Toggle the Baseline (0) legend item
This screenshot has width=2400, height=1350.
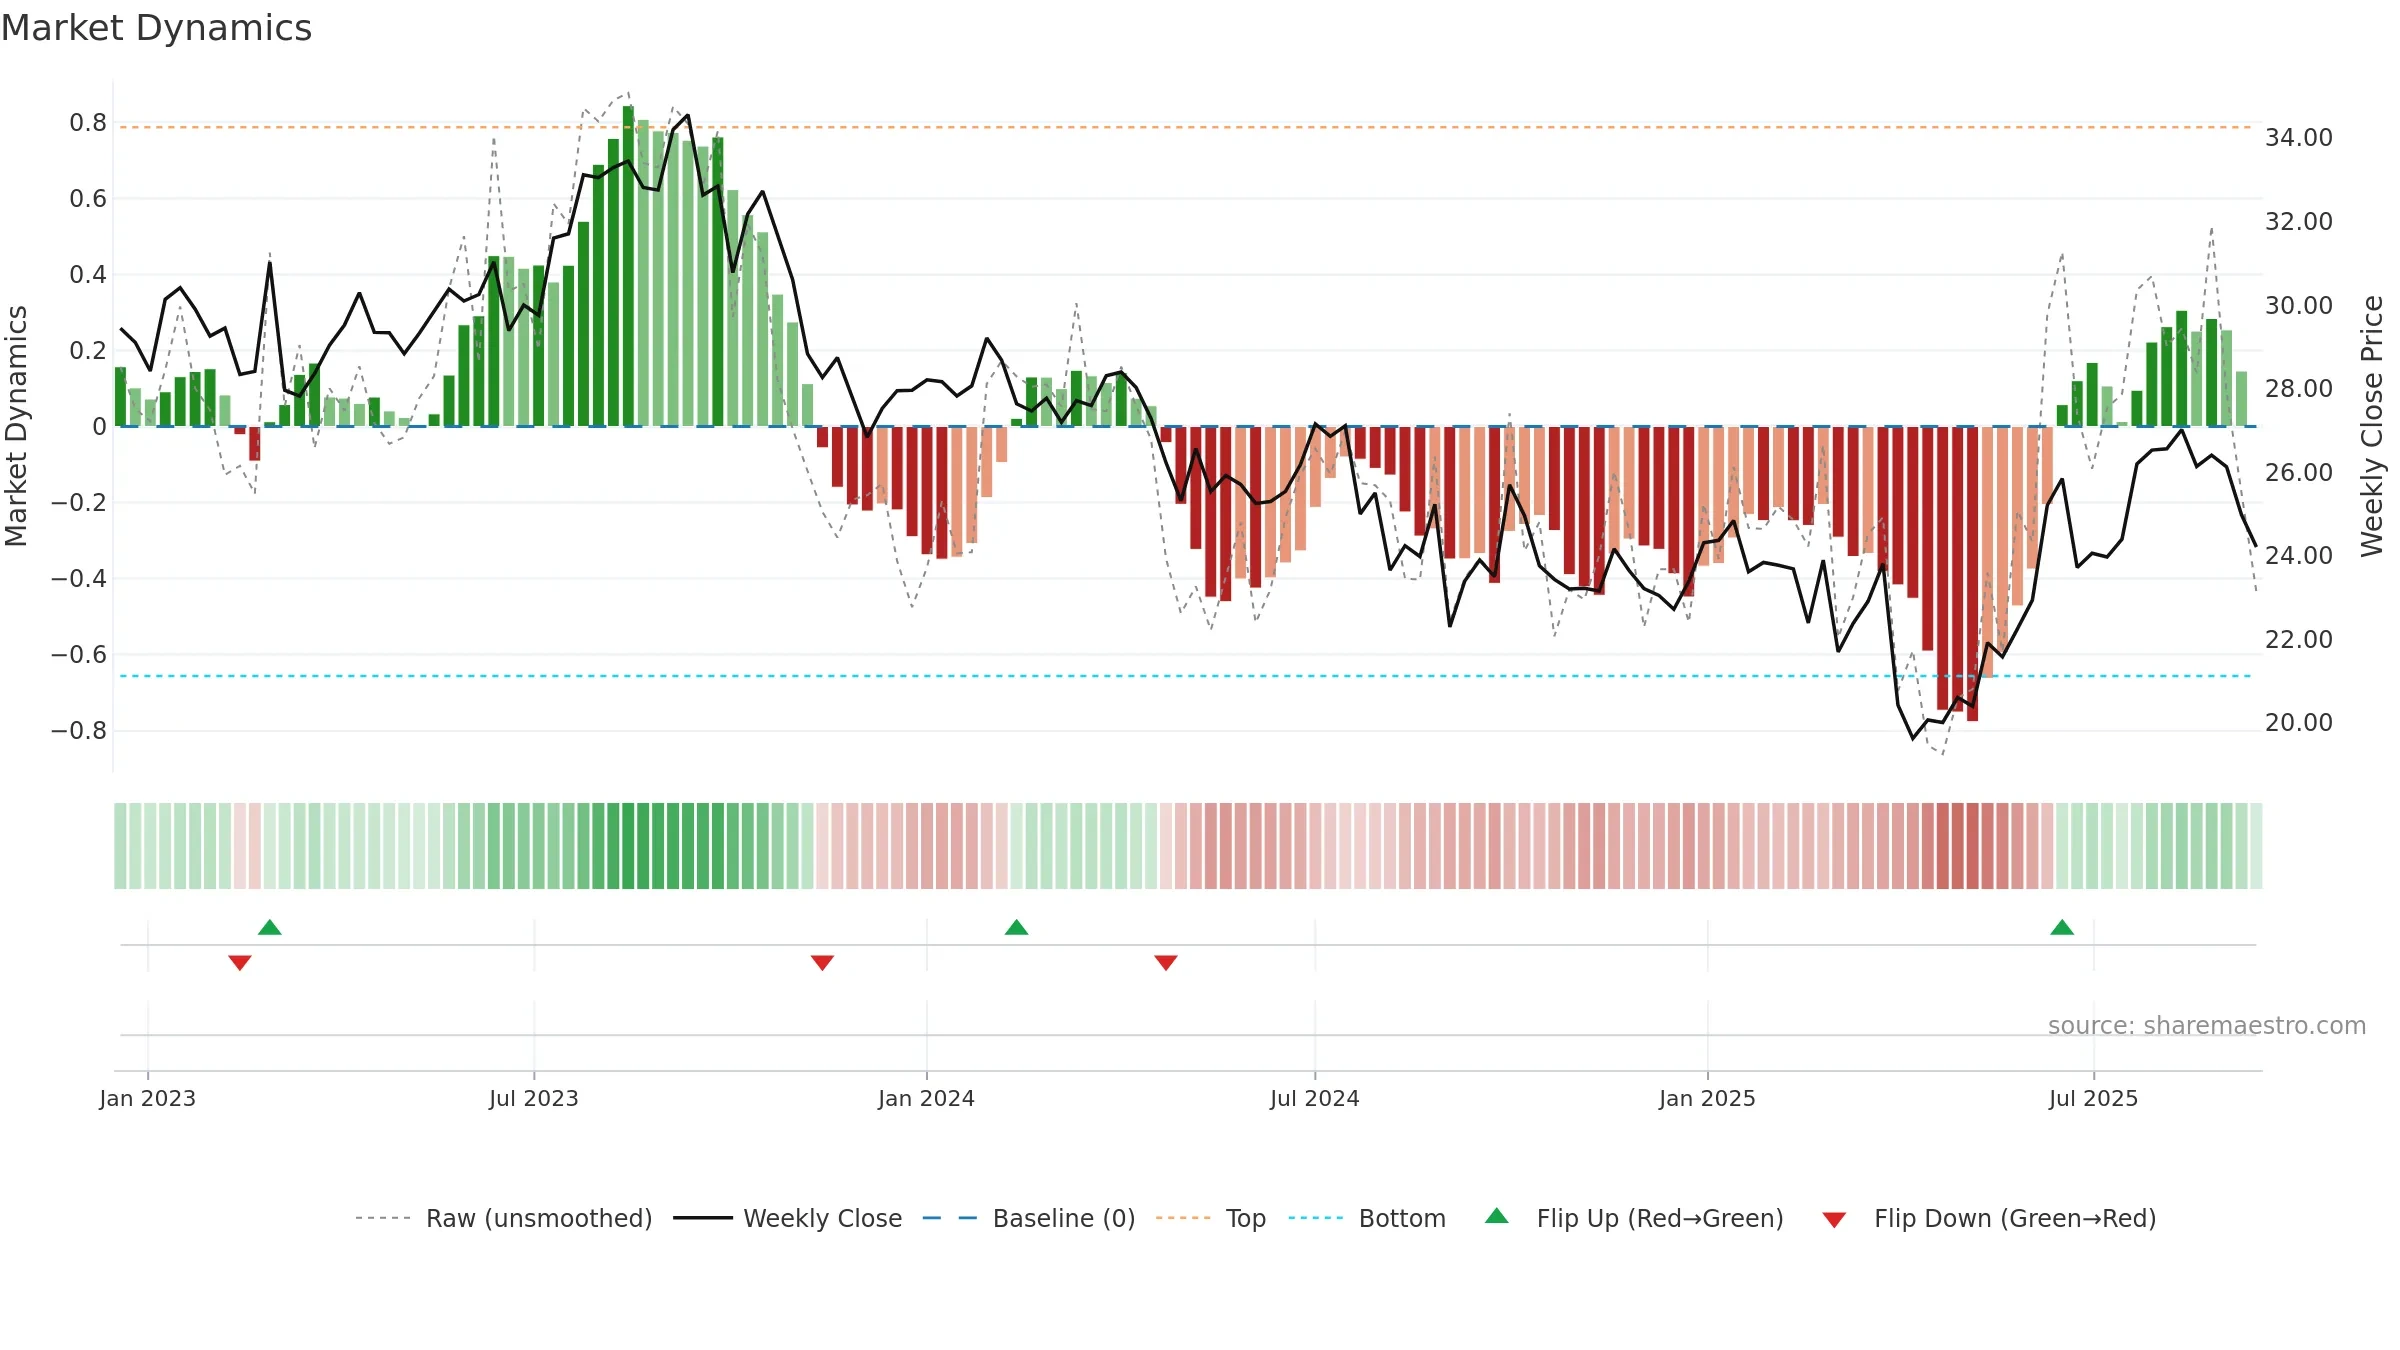point(1029,1218)
